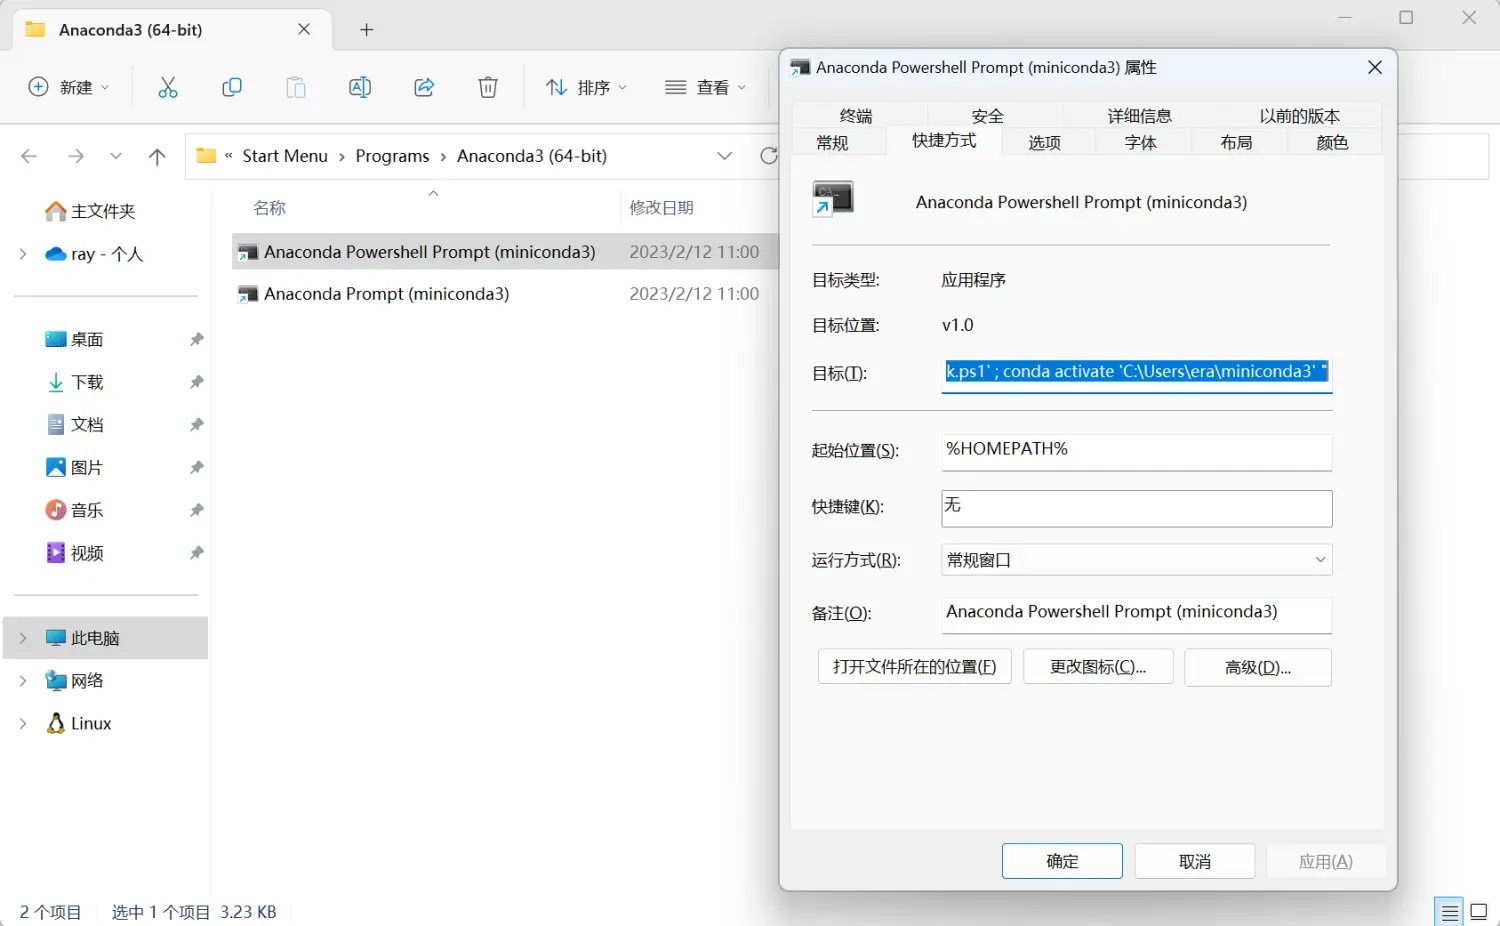Unpin 桌面 from the quick access sidebar
This screenshot has width=1500, height=926.
click(x=196, y=339)
